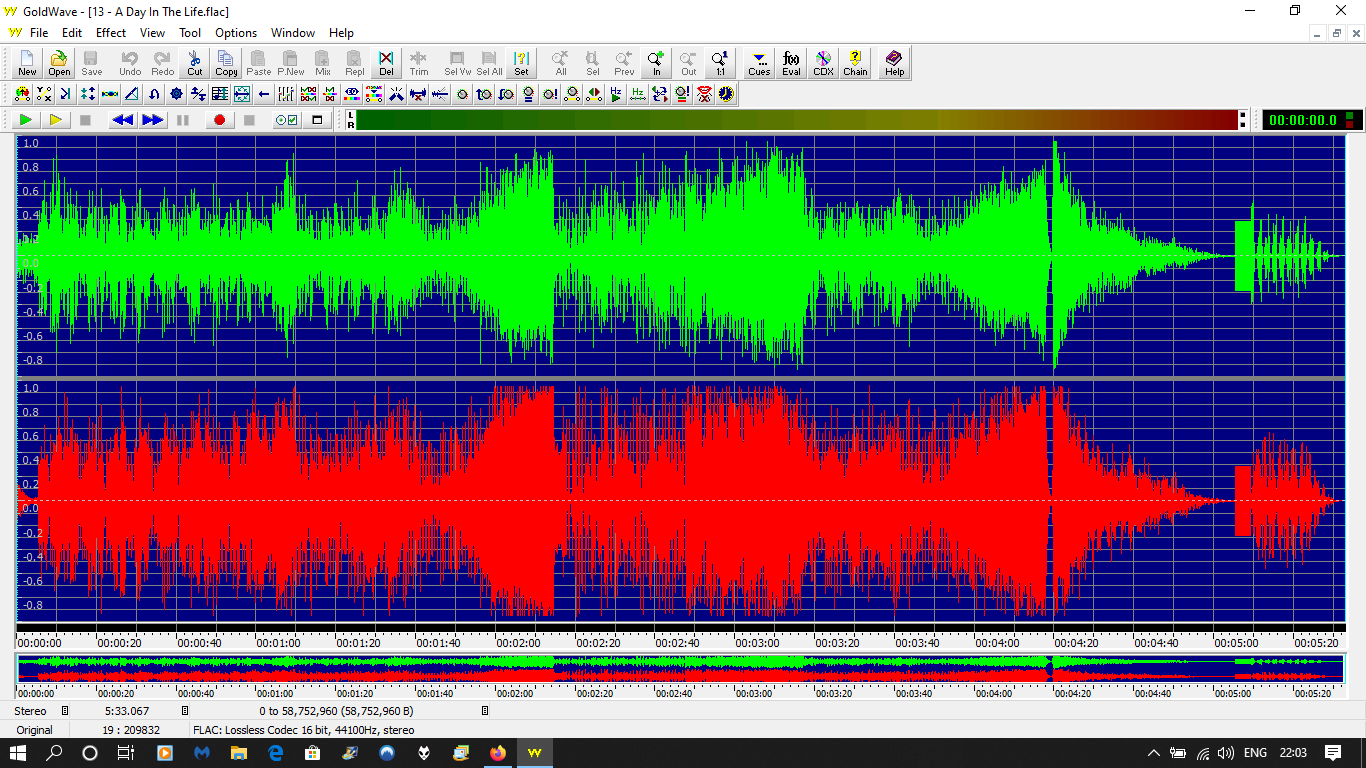Open the Mechanize gear effect icon
Image resolution: width=1366 pixels, height=768 pixels.
176,94
